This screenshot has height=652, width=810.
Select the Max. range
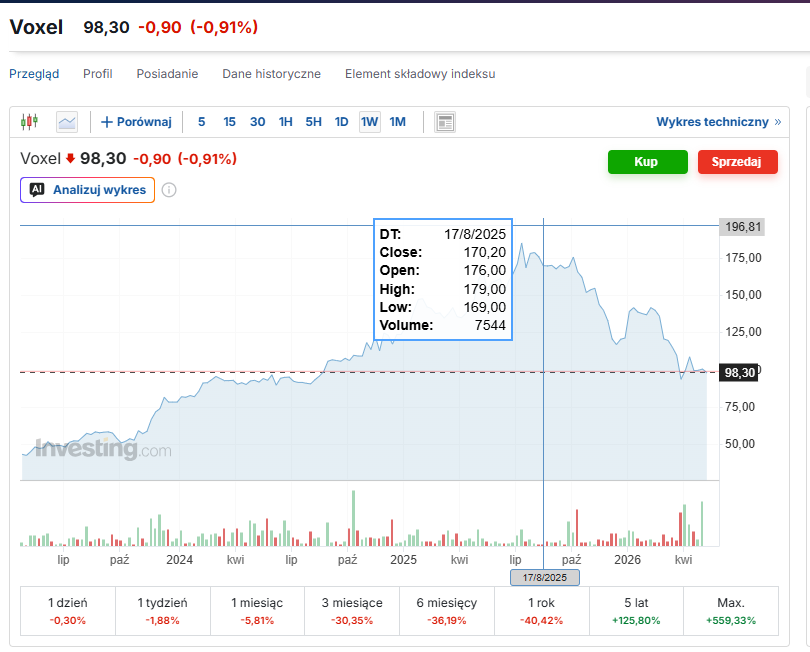[x=731, y=611]
